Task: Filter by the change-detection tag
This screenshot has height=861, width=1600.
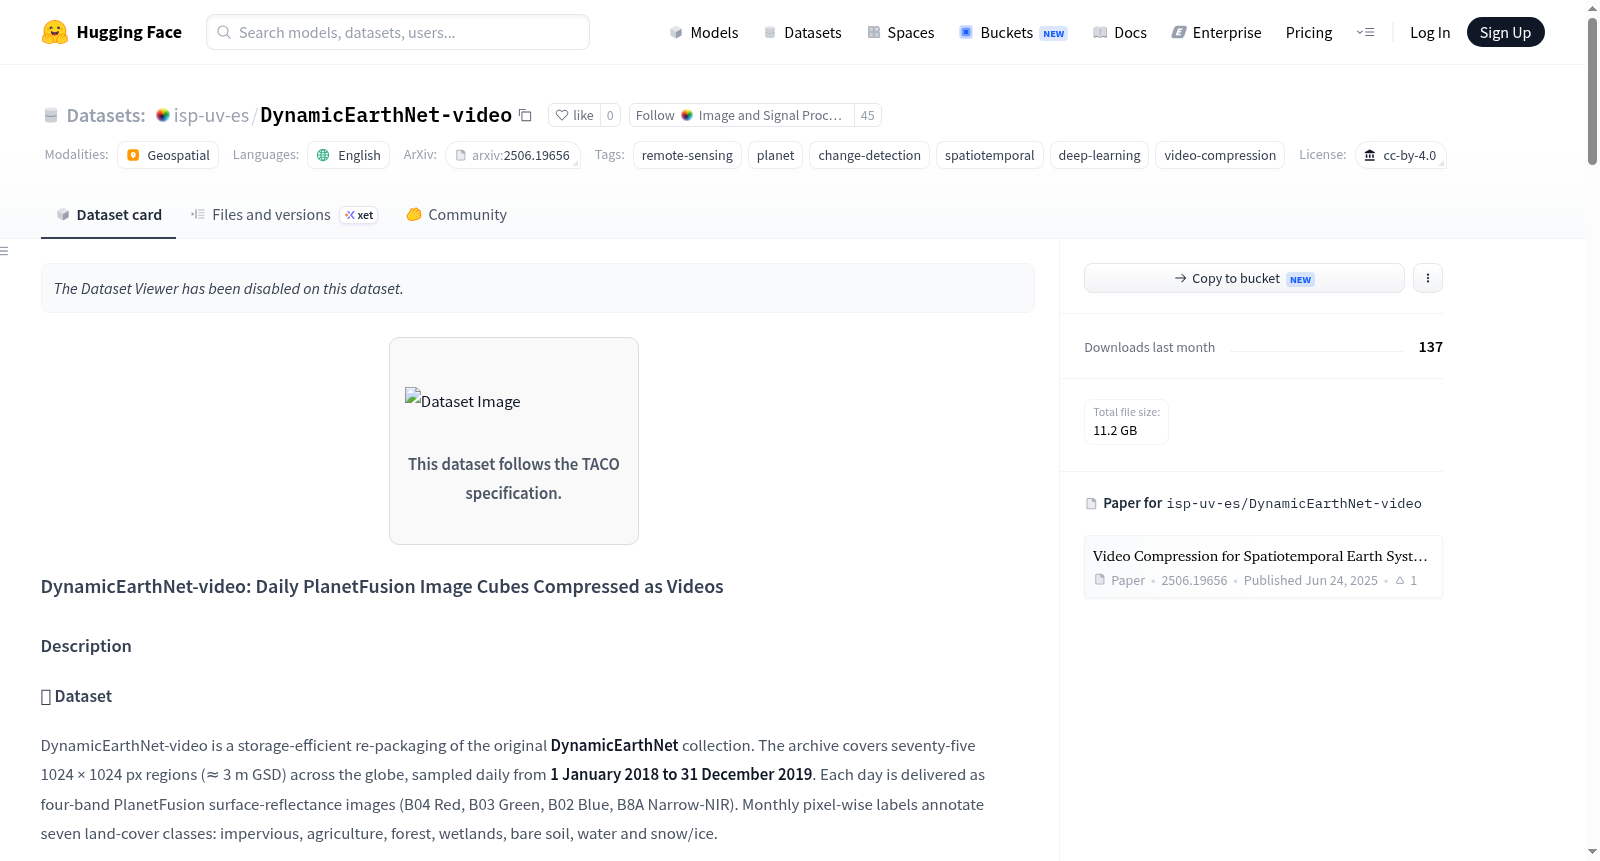Action: coord(869,155)
